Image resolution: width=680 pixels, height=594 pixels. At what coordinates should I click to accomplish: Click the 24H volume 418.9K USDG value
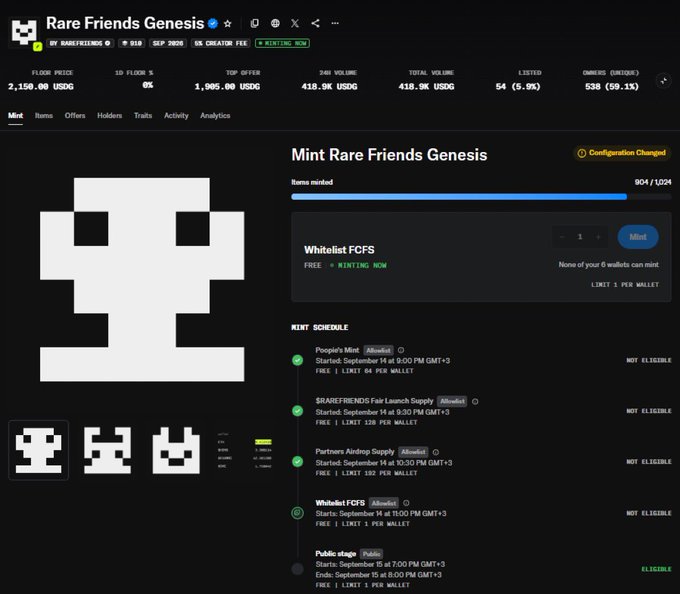tap(330, 87)
